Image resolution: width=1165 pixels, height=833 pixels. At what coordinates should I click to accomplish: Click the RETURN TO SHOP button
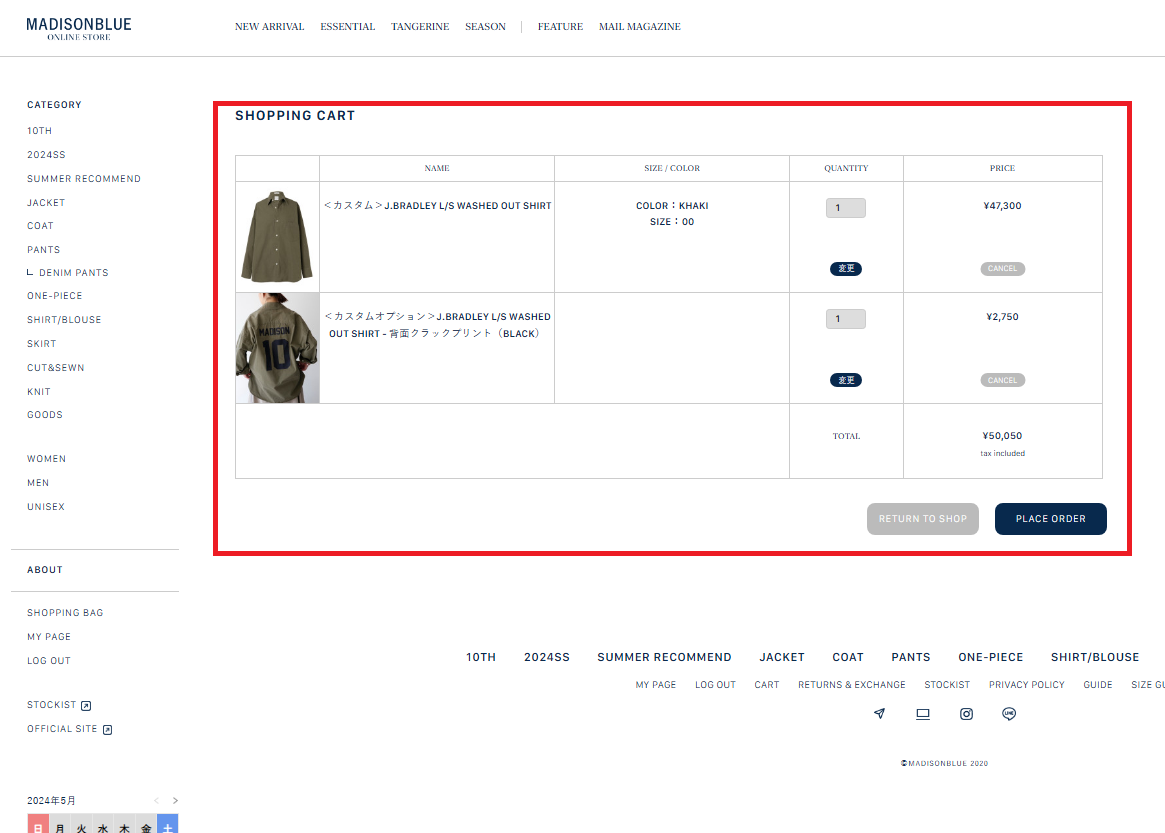pos(923,519)
